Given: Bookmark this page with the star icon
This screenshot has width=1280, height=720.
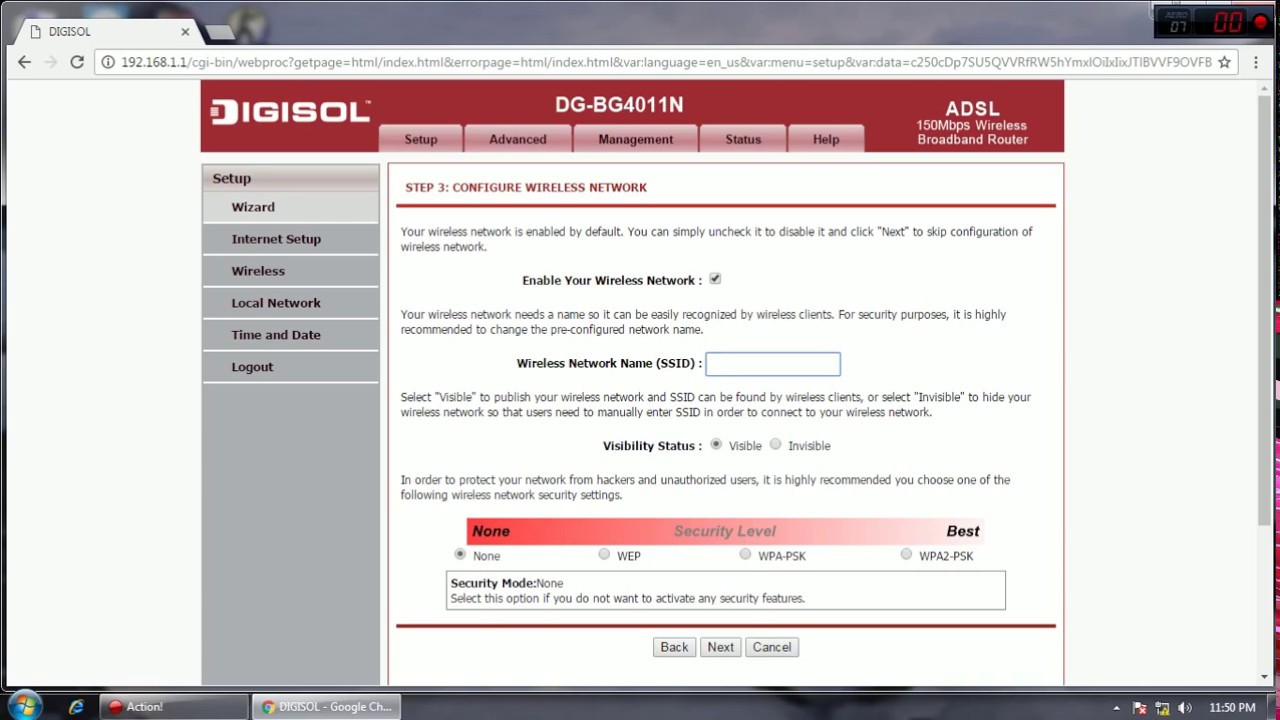Looking at the screenshot, I should (1224, 62).
